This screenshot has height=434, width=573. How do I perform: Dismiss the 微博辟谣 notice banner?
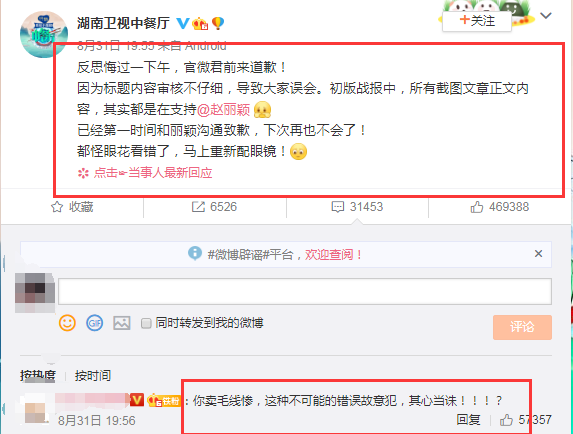pyautogui.click(x=538, y=254)
